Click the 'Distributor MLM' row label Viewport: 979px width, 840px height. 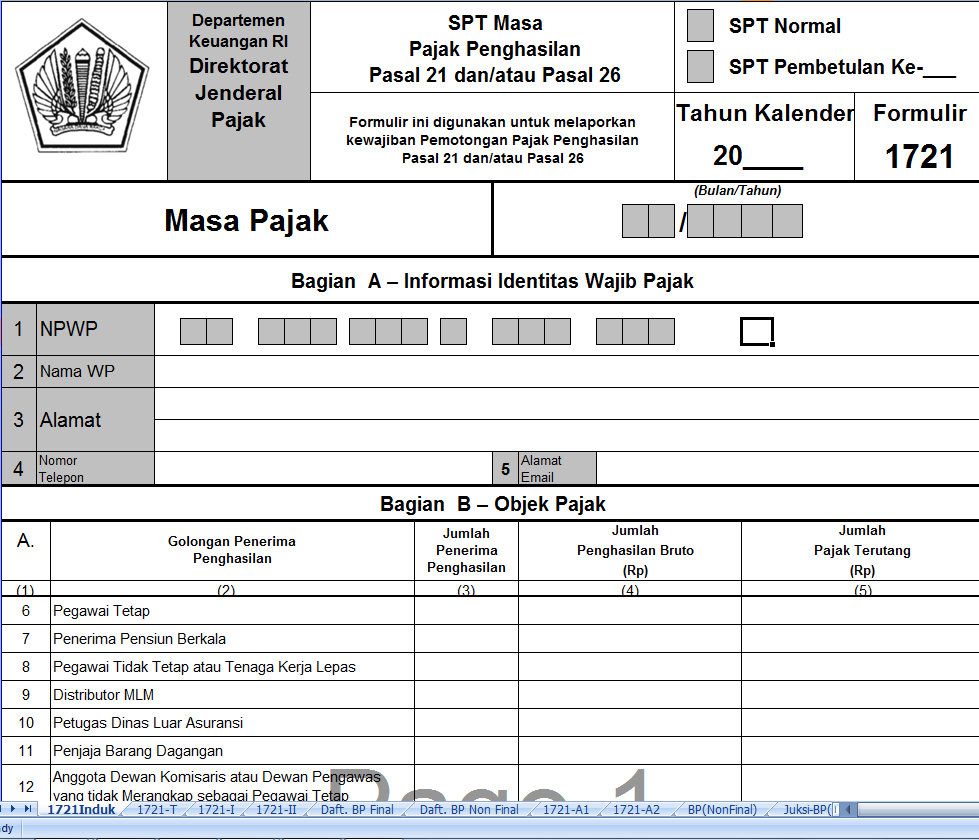click(103, 694)
